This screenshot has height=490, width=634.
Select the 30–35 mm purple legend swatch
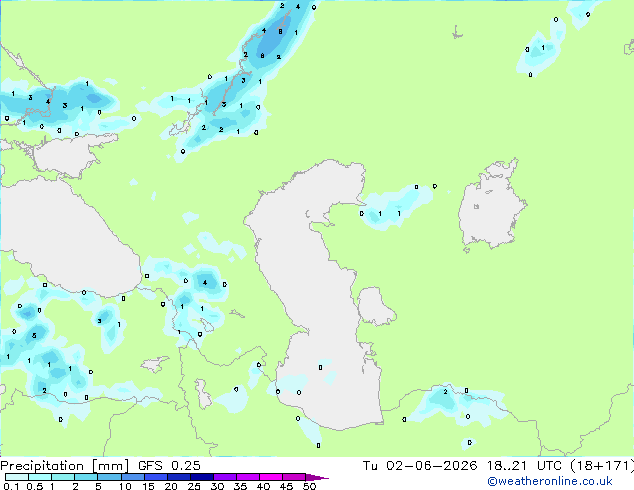(225, 477)
